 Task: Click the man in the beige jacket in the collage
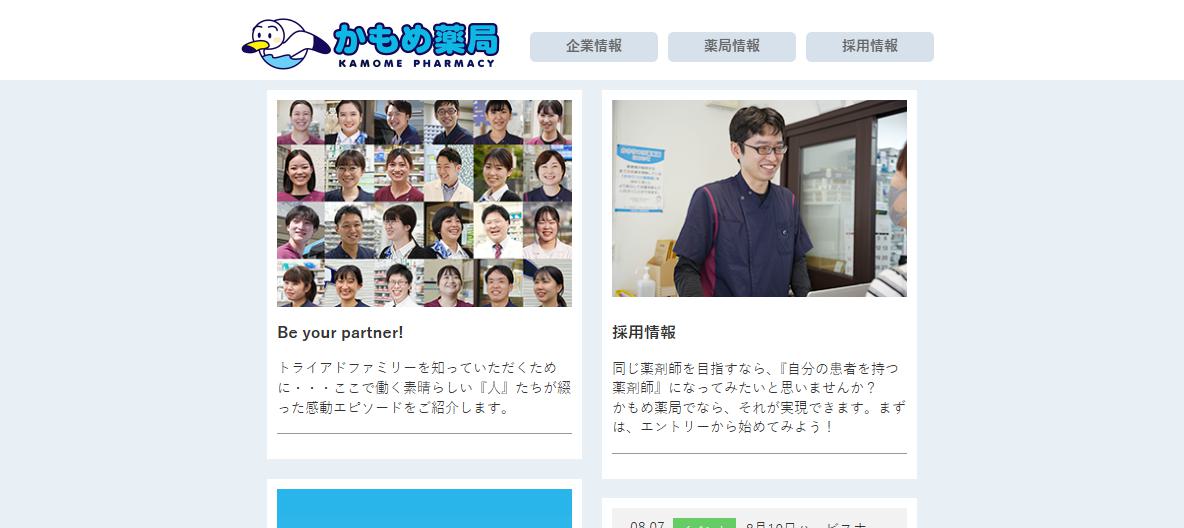coord(449,174)
